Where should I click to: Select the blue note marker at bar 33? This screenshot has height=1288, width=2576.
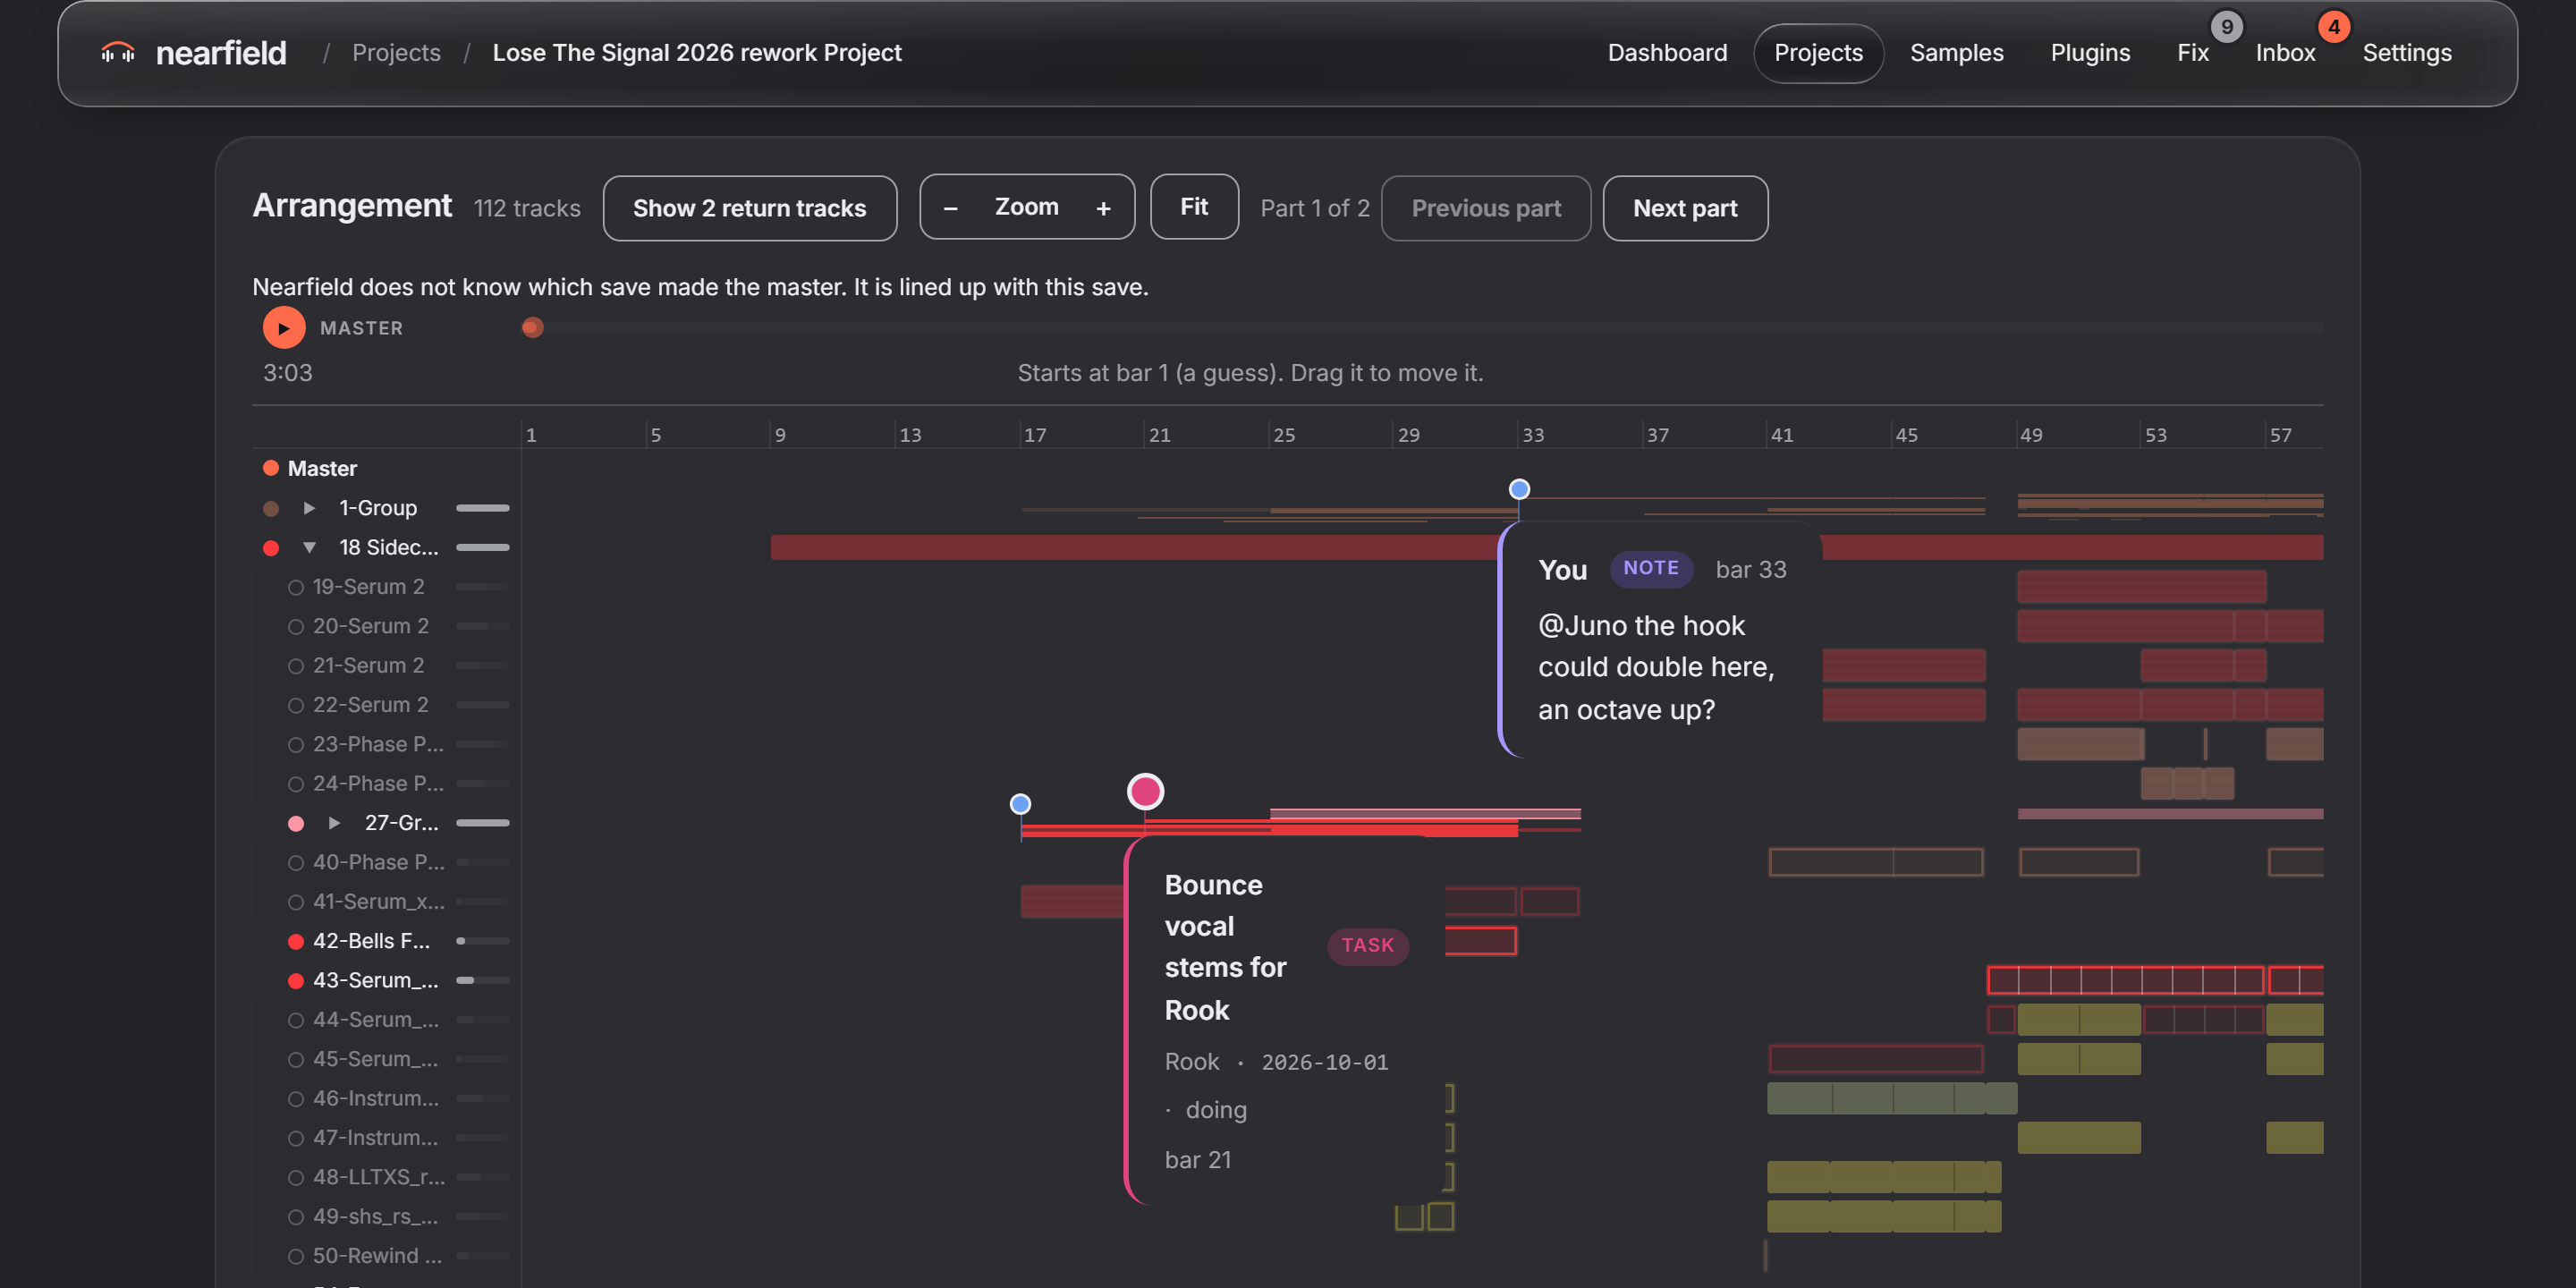[1519, 489]
